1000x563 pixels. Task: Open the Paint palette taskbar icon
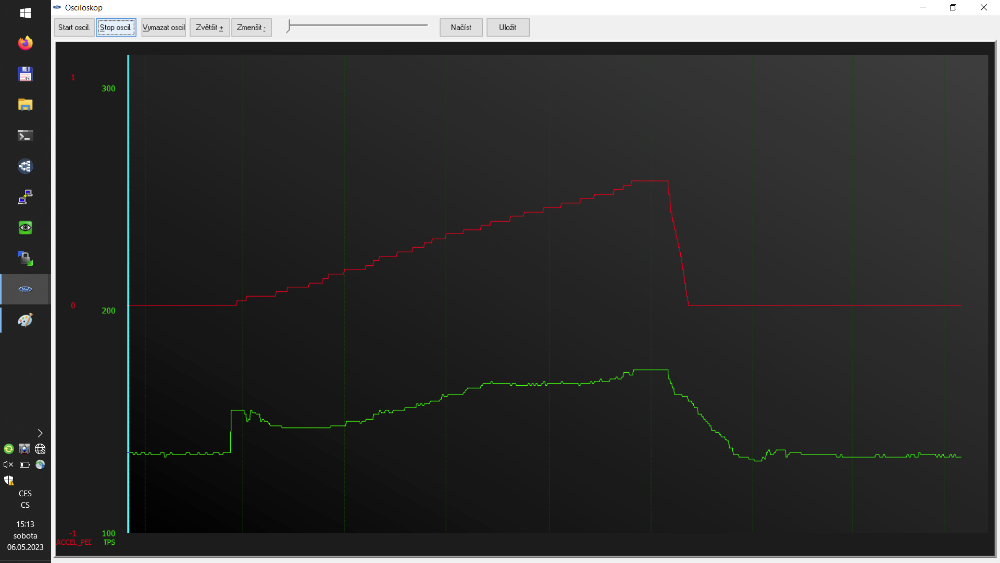[25, 320]
